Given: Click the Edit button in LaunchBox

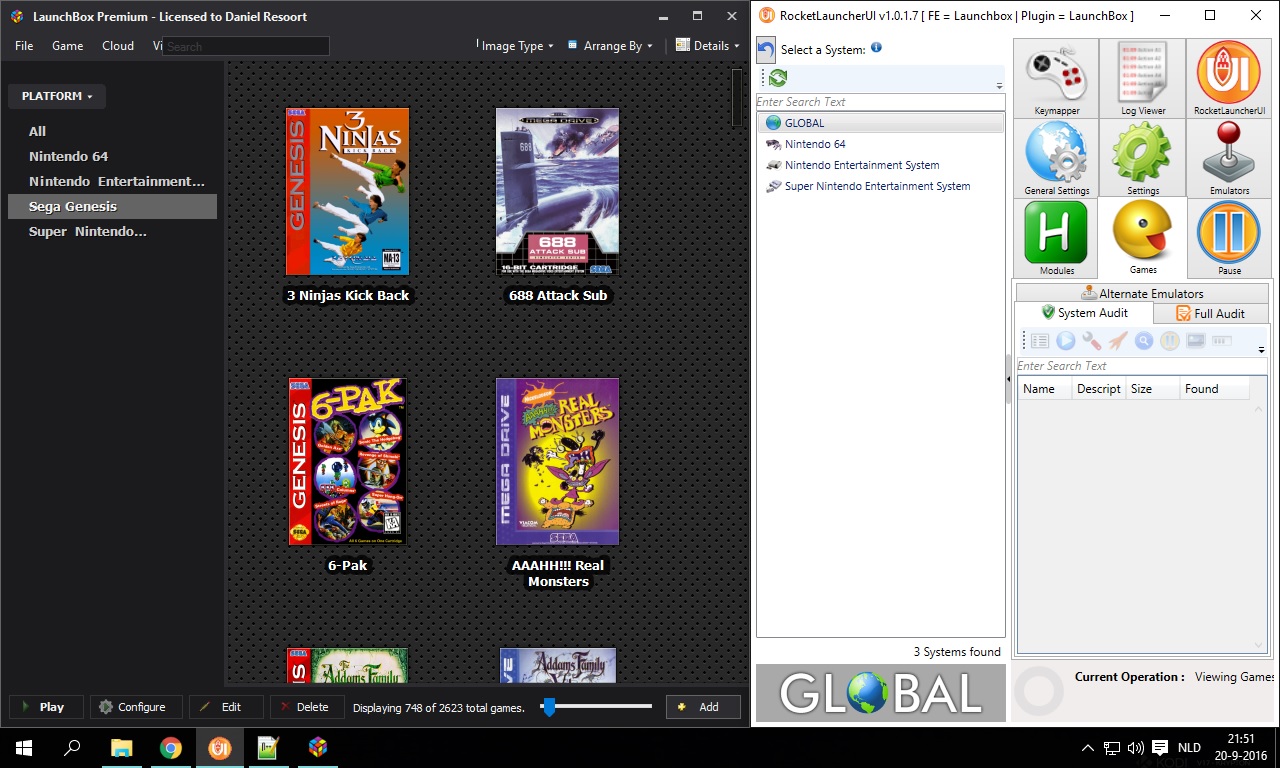Looking at the screenshot, I should 226,707.
